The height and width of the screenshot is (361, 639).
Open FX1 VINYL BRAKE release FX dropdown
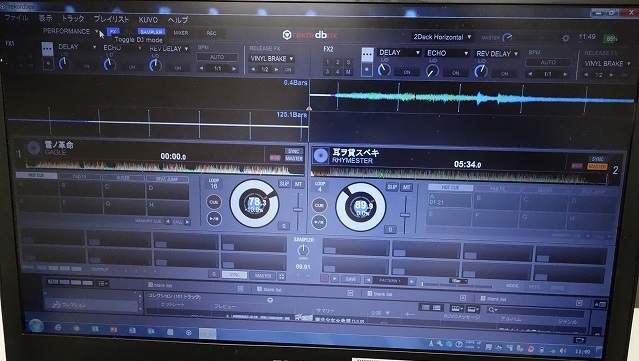coord(272,59)
